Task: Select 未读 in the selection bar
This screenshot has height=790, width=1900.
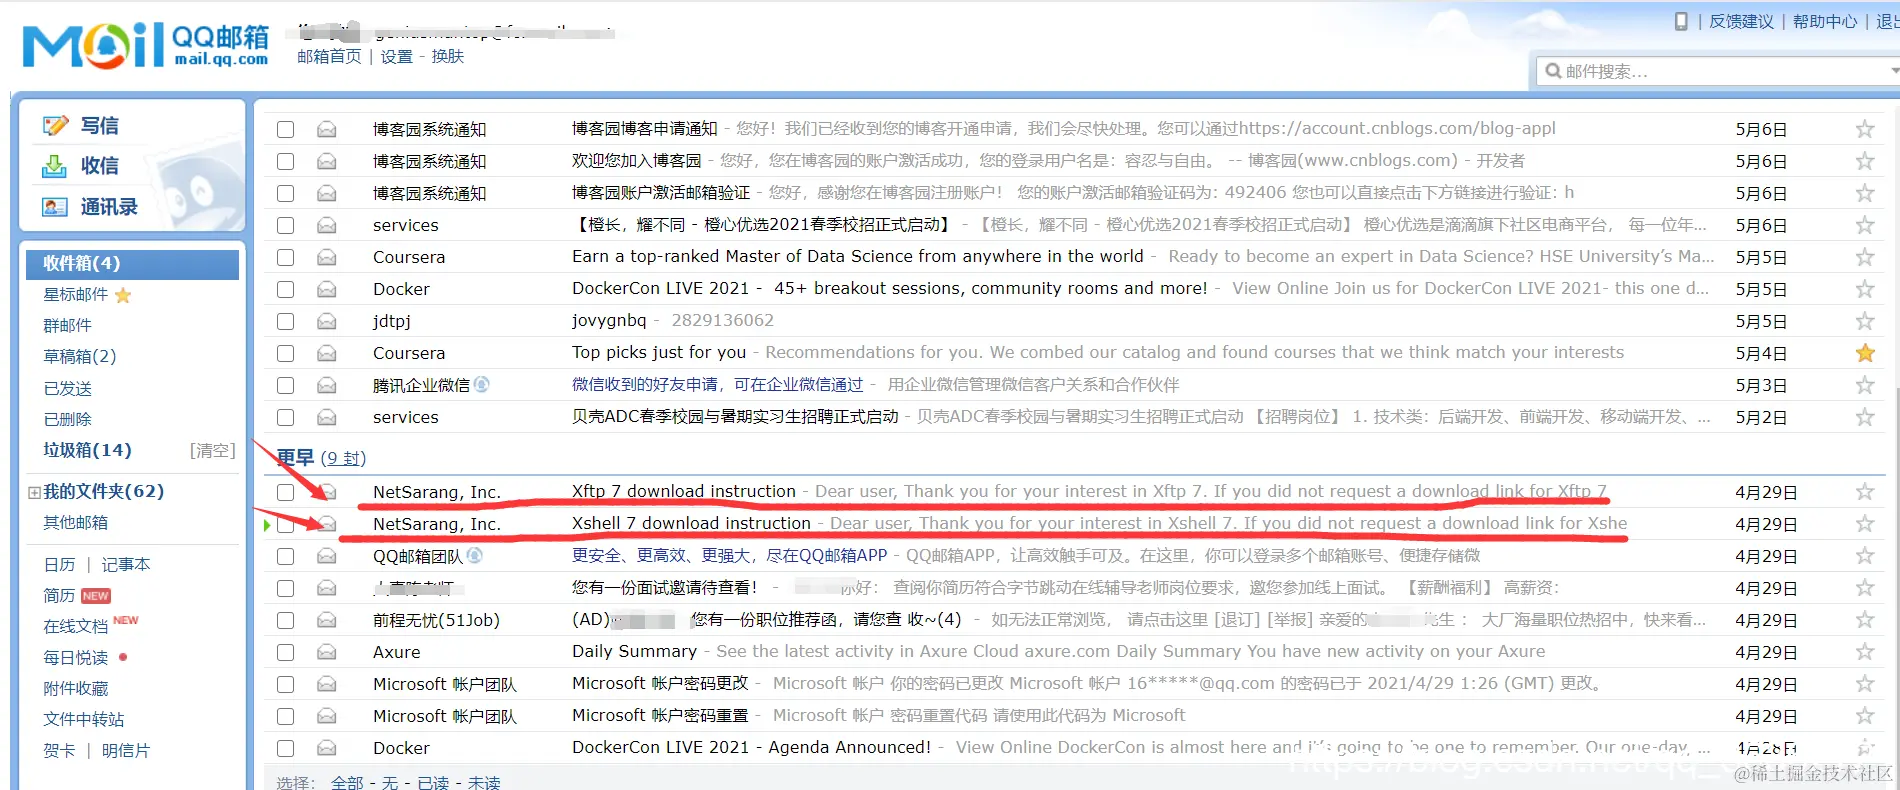Action: click(484, 782)
